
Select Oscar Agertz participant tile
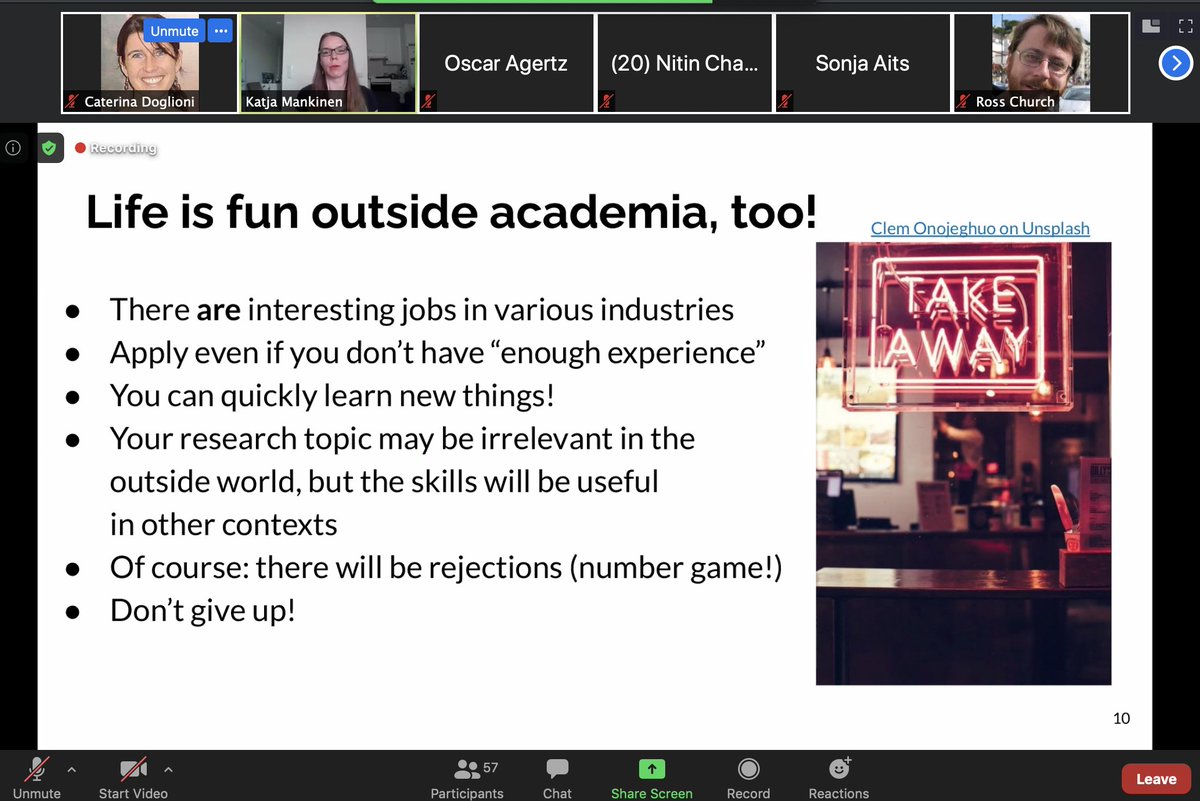(x=505, y=63)
